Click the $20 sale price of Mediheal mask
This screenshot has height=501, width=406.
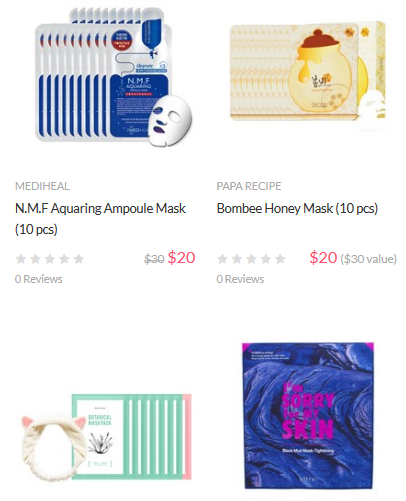pos(181,258)
